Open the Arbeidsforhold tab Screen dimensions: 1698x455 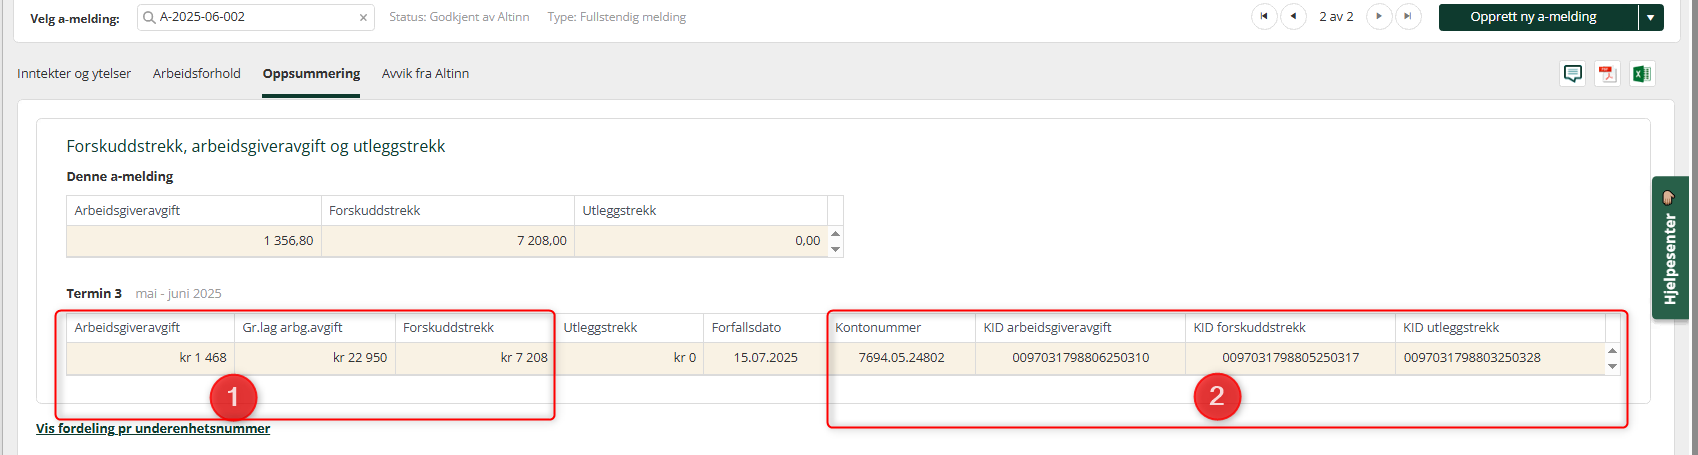[197, 74]
